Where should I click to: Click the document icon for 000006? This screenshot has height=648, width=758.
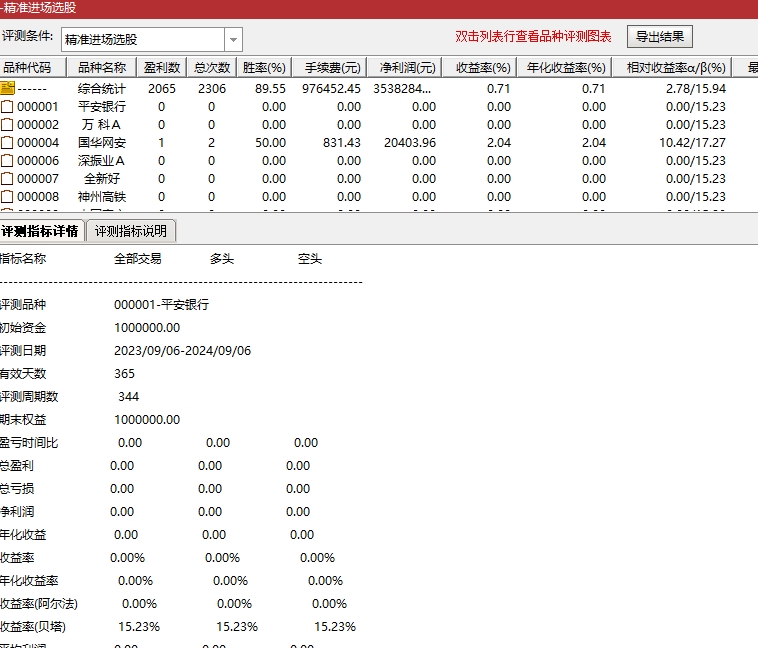coord(7,161)
